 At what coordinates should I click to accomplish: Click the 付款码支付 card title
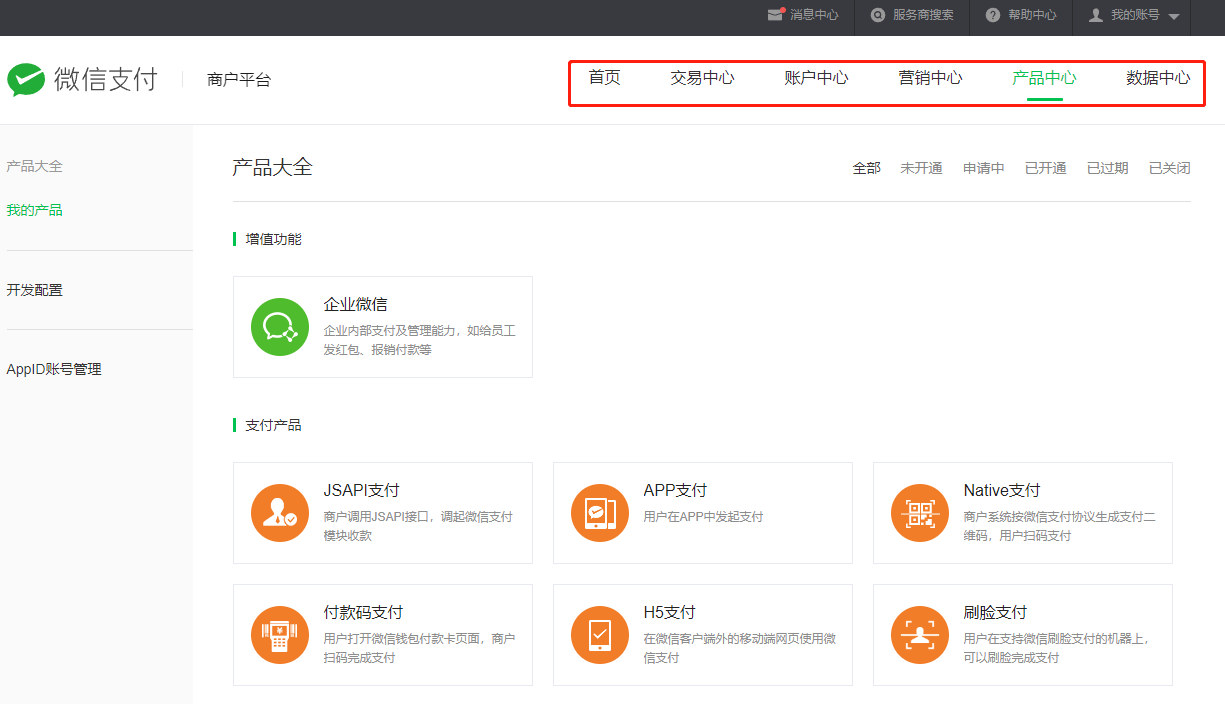[x=364, y=612]
